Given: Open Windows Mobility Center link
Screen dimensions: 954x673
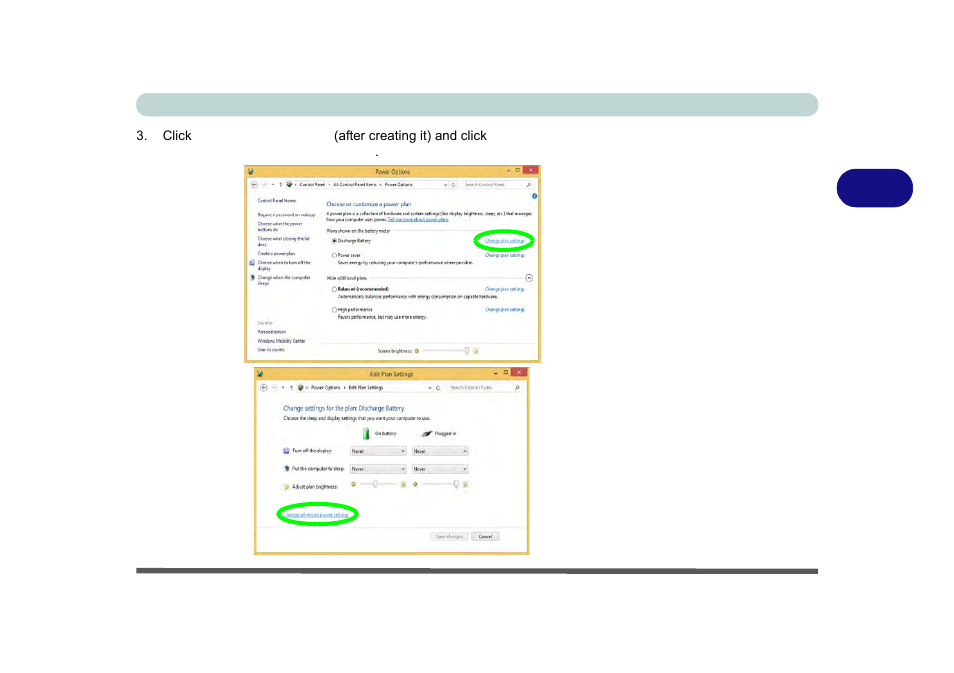Looking at the screenshot, I should pyautogui.click(x=282, y=341).
